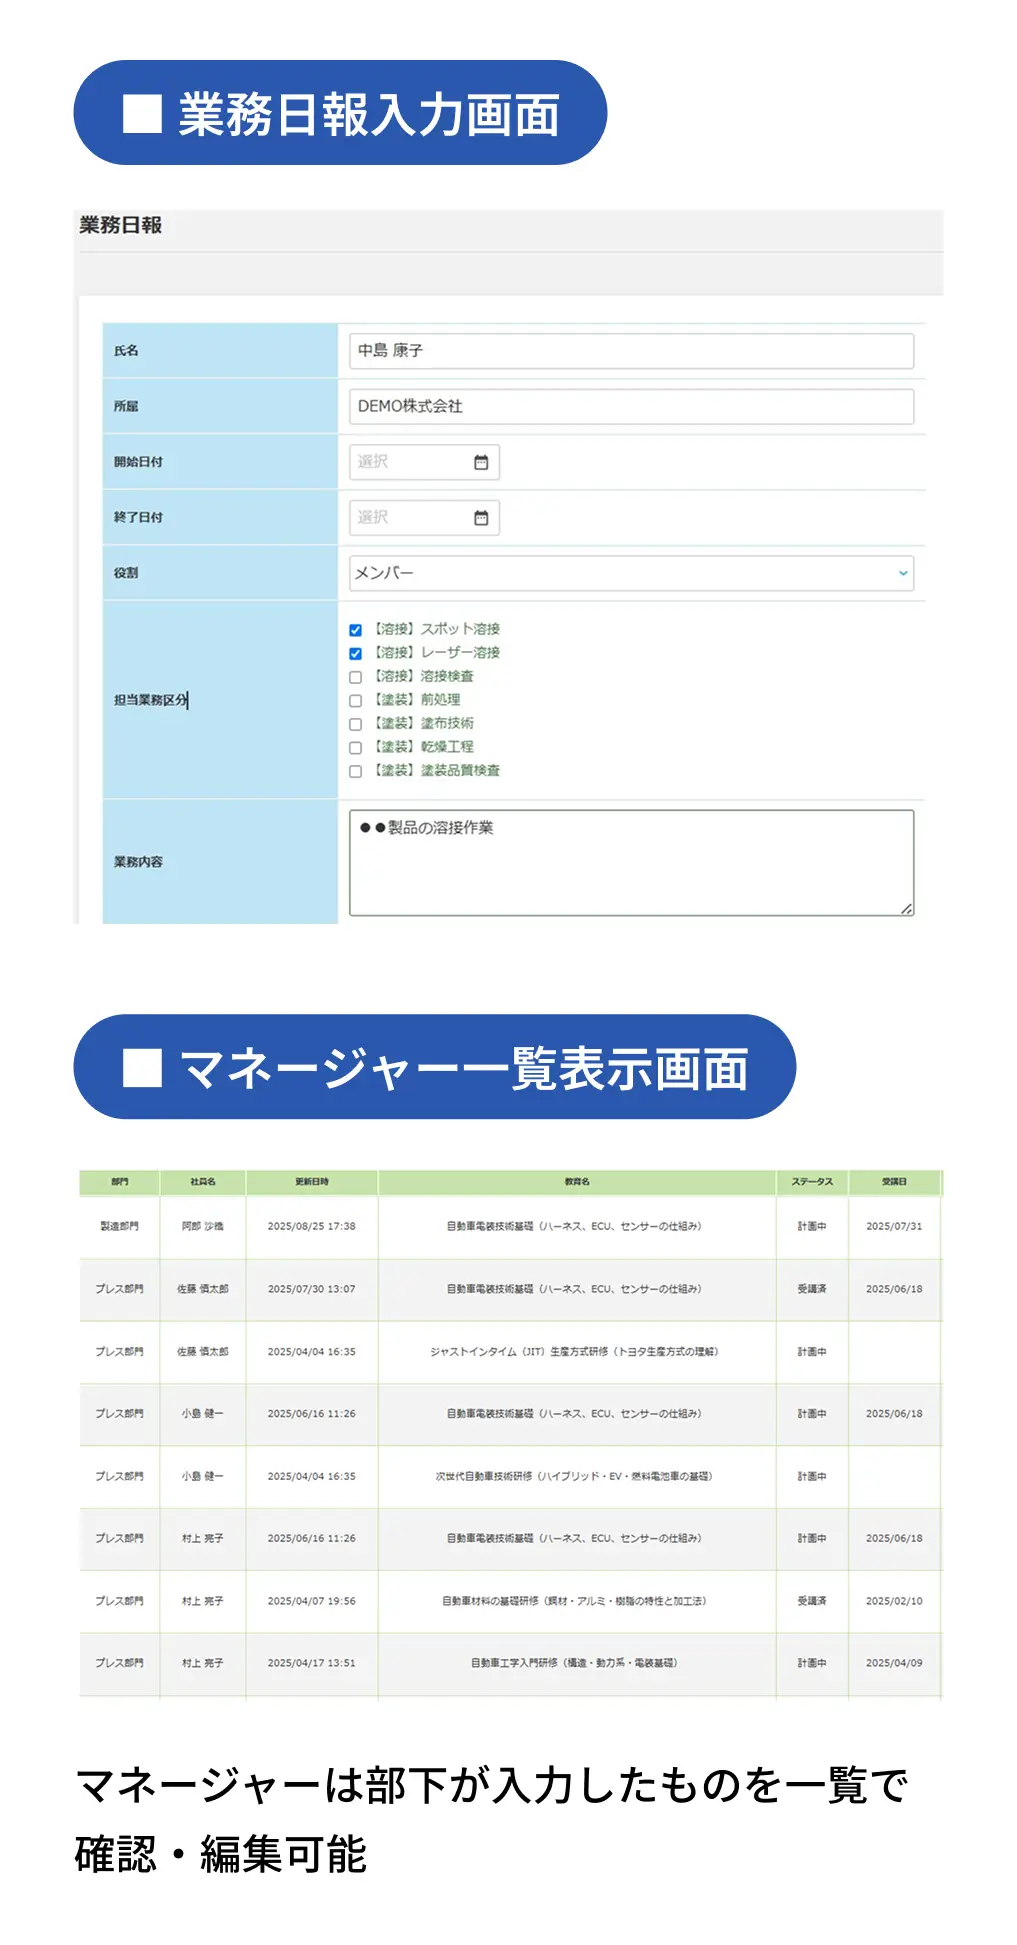
Task: Click the ステータス column header
Action: click(x=811, y=1182)
